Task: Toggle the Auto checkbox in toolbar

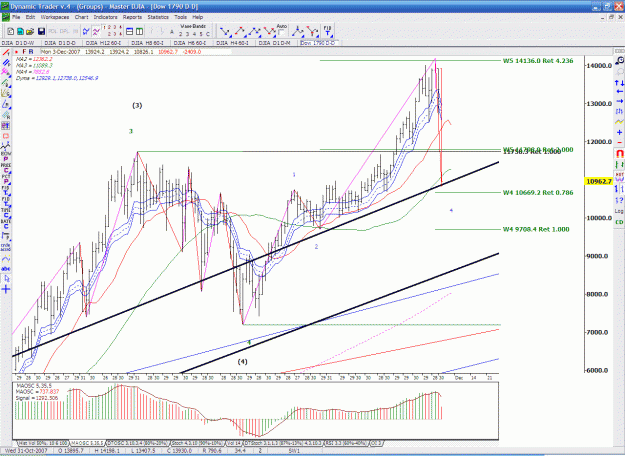Action: click(x=281, y=32)
